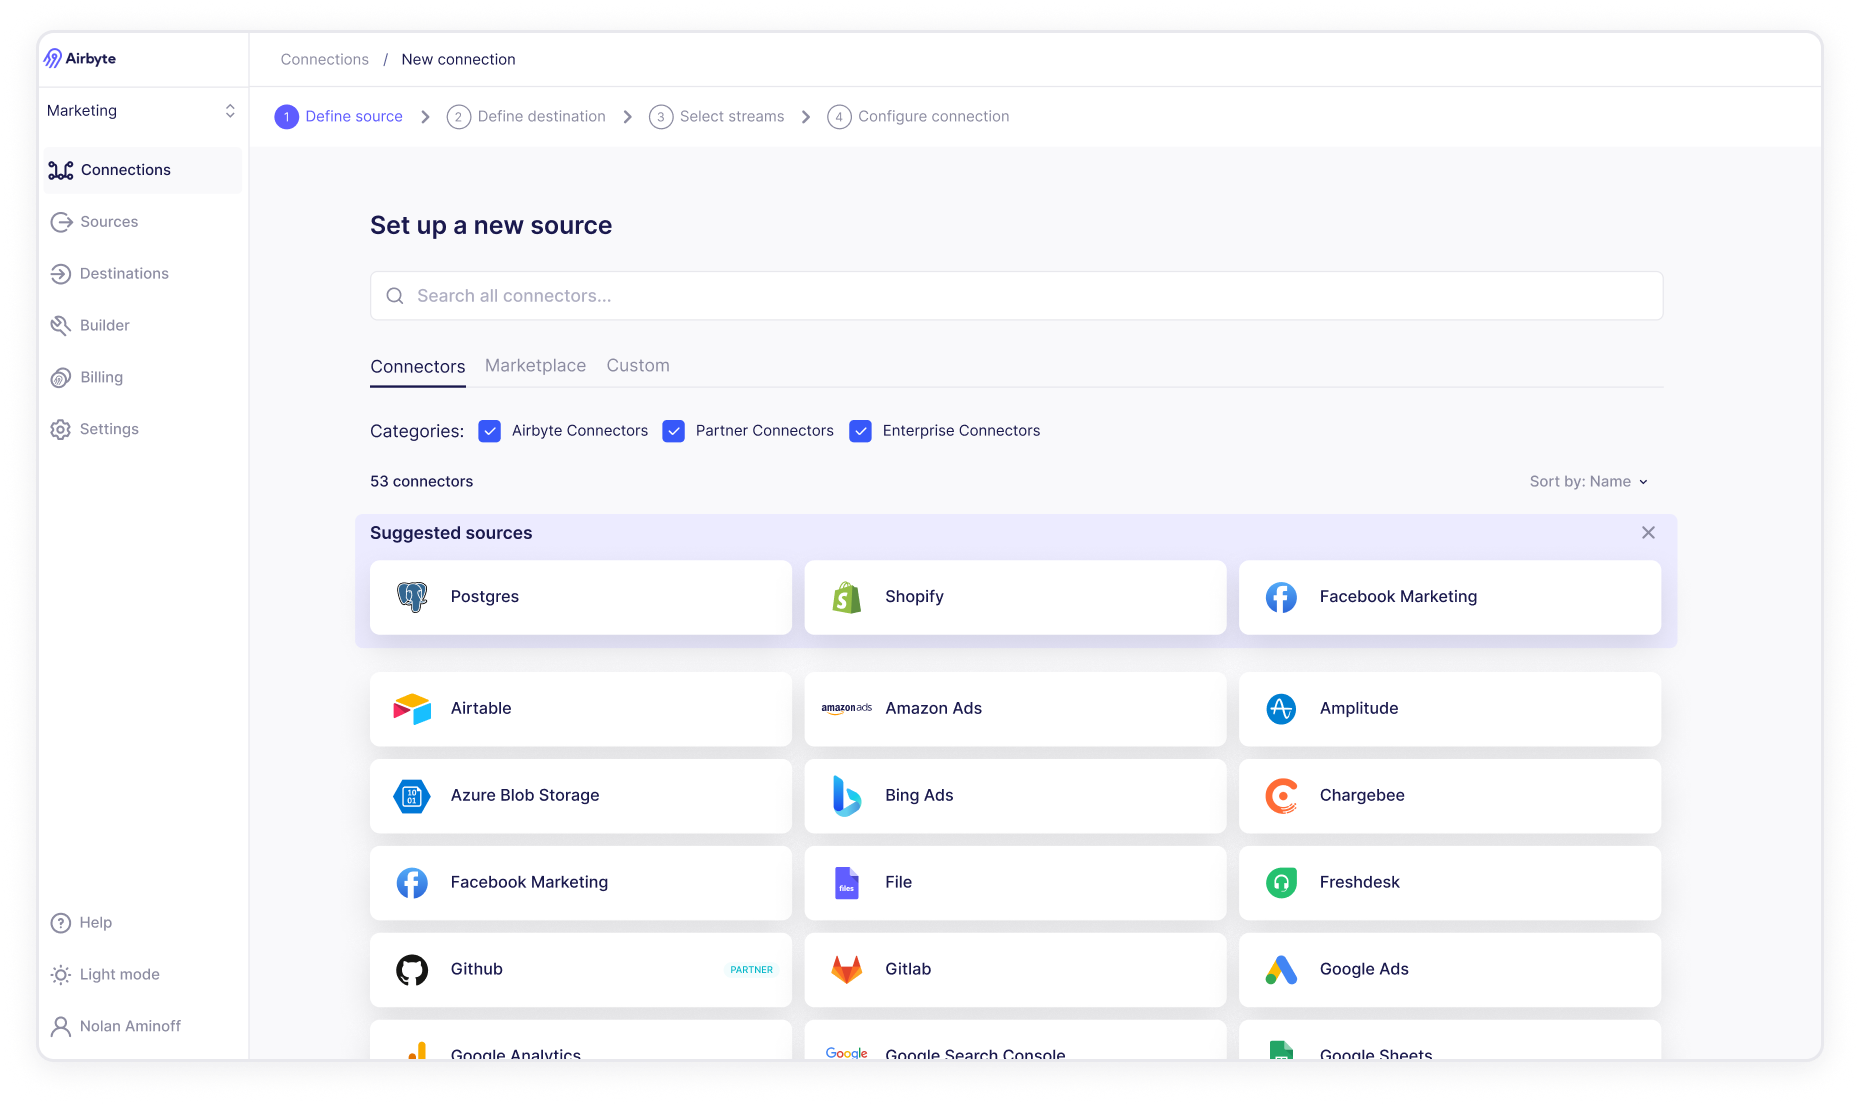This screenshot has width=1860, height=1104.
Task: Select the Github octocat icon
Action: coord(412,970)
